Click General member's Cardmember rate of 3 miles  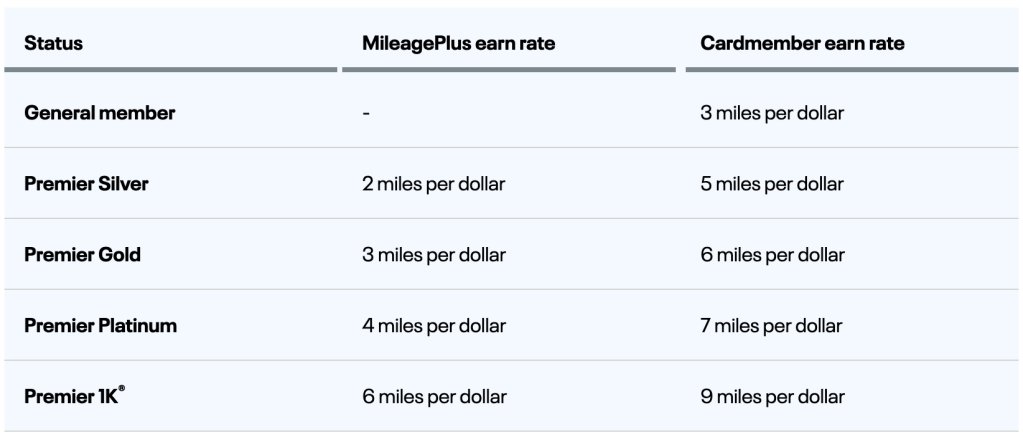tap(772, 113)
